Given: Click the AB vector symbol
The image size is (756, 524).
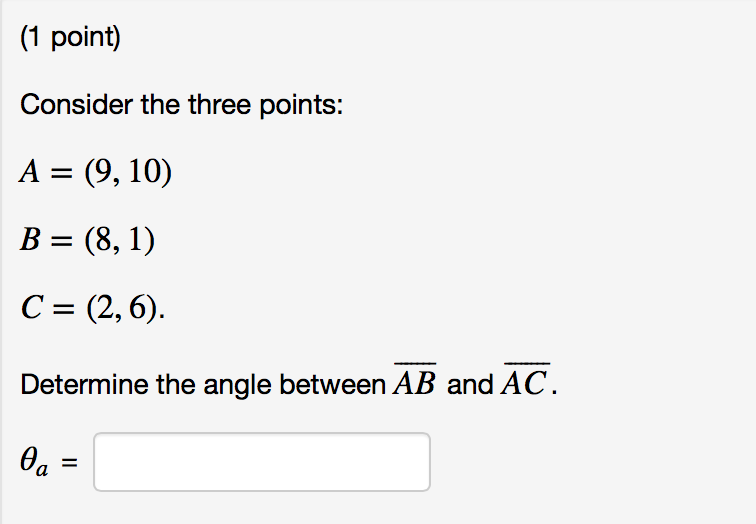Looking at the screenshot, I should coord(414,382).
